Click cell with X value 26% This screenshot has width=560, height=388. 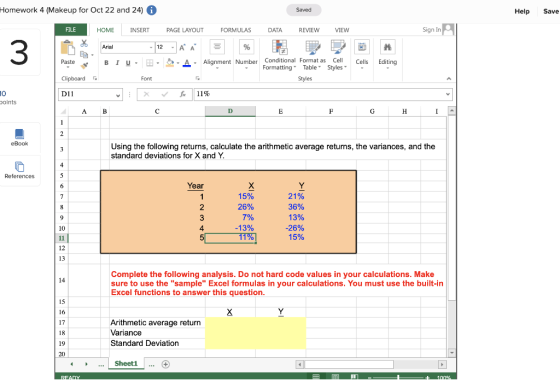[230, 207]
